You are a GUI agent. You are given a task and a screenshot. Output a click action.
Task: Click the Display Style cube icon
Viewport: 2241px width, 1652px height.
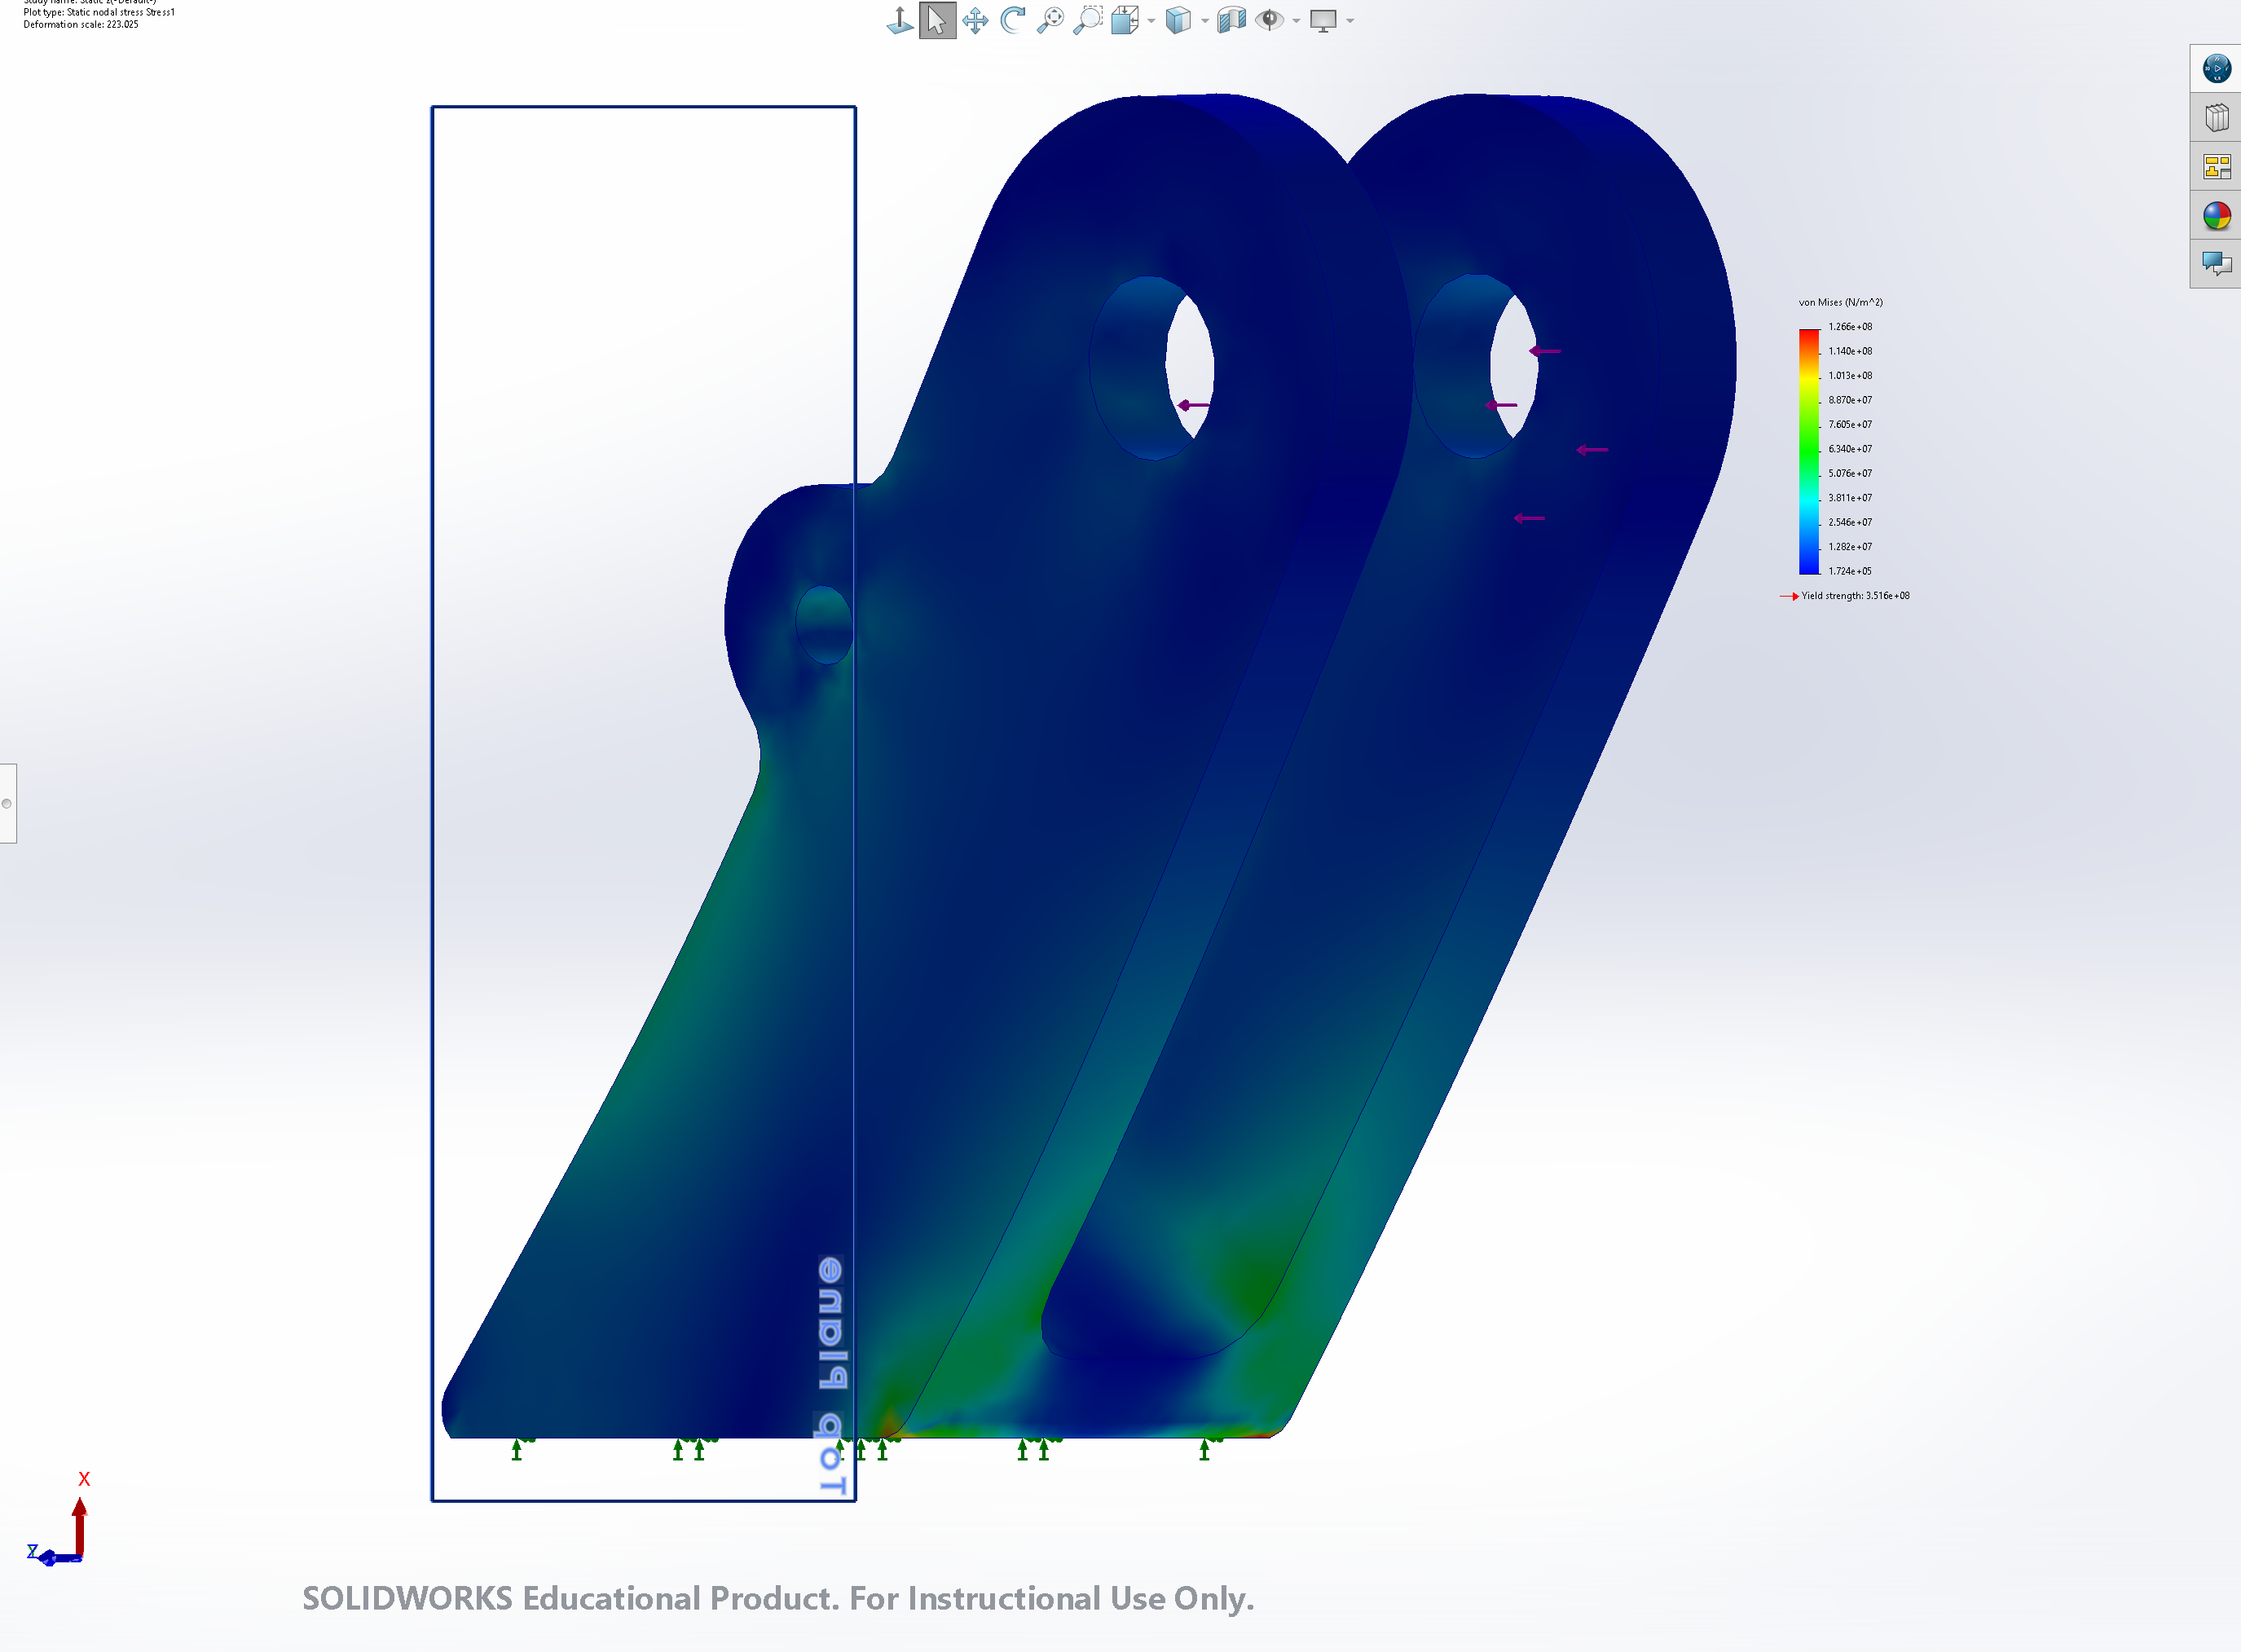(1179, 20)
